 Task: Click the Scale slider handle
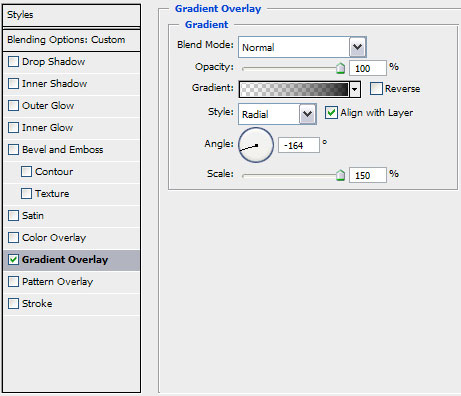pyautogui.click(x=340, y=175)
